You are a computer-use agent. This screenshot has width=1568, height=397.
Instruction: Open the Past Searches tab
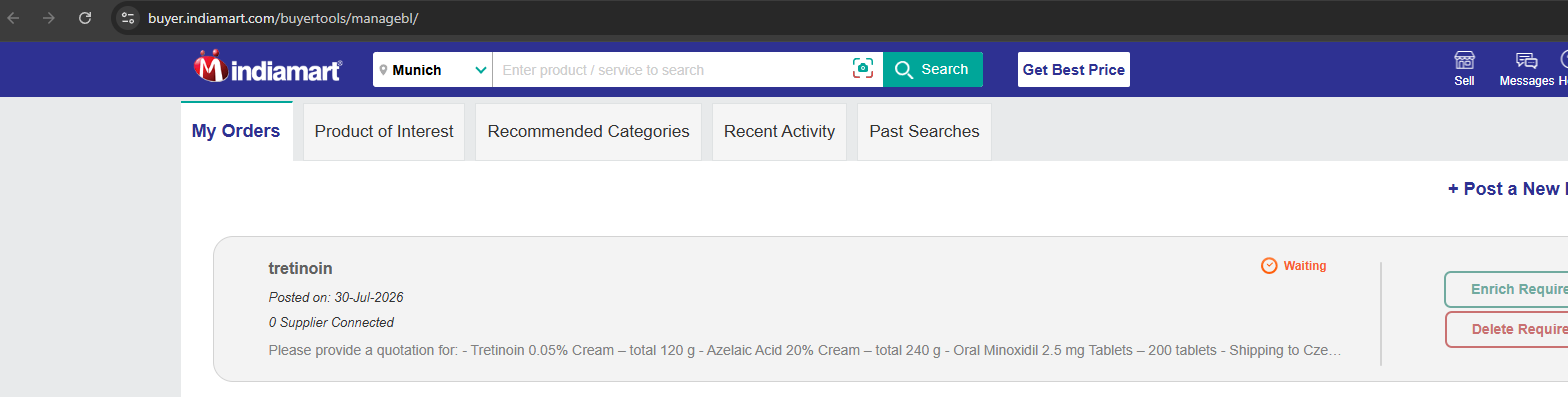(924, 132)
